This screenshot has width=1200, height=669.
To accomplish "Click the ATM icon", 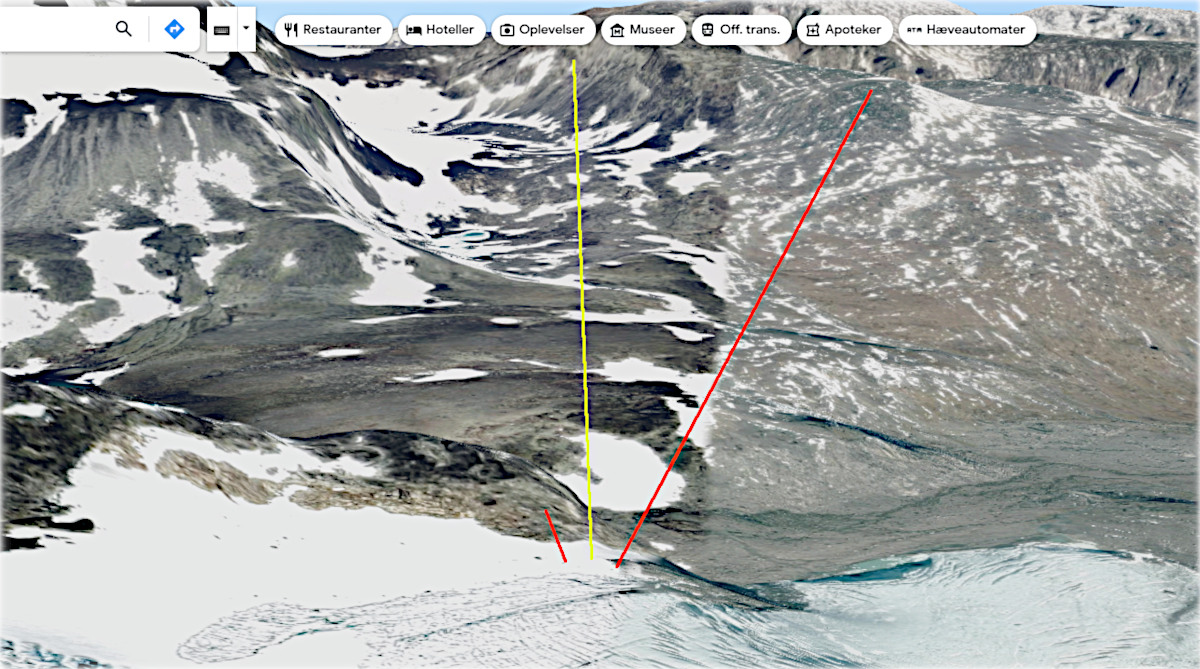I will click(914, 30).
